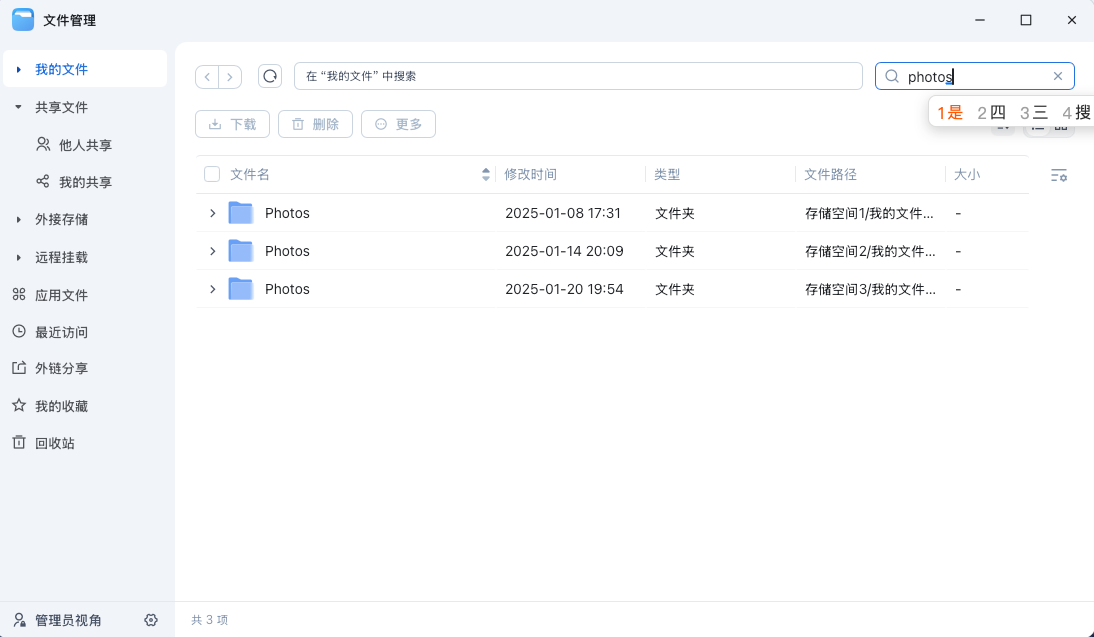Viewport: 1094px width, 637px height.
Task: Expand the 我的文件 tree arrow
Action: [19, 69]
